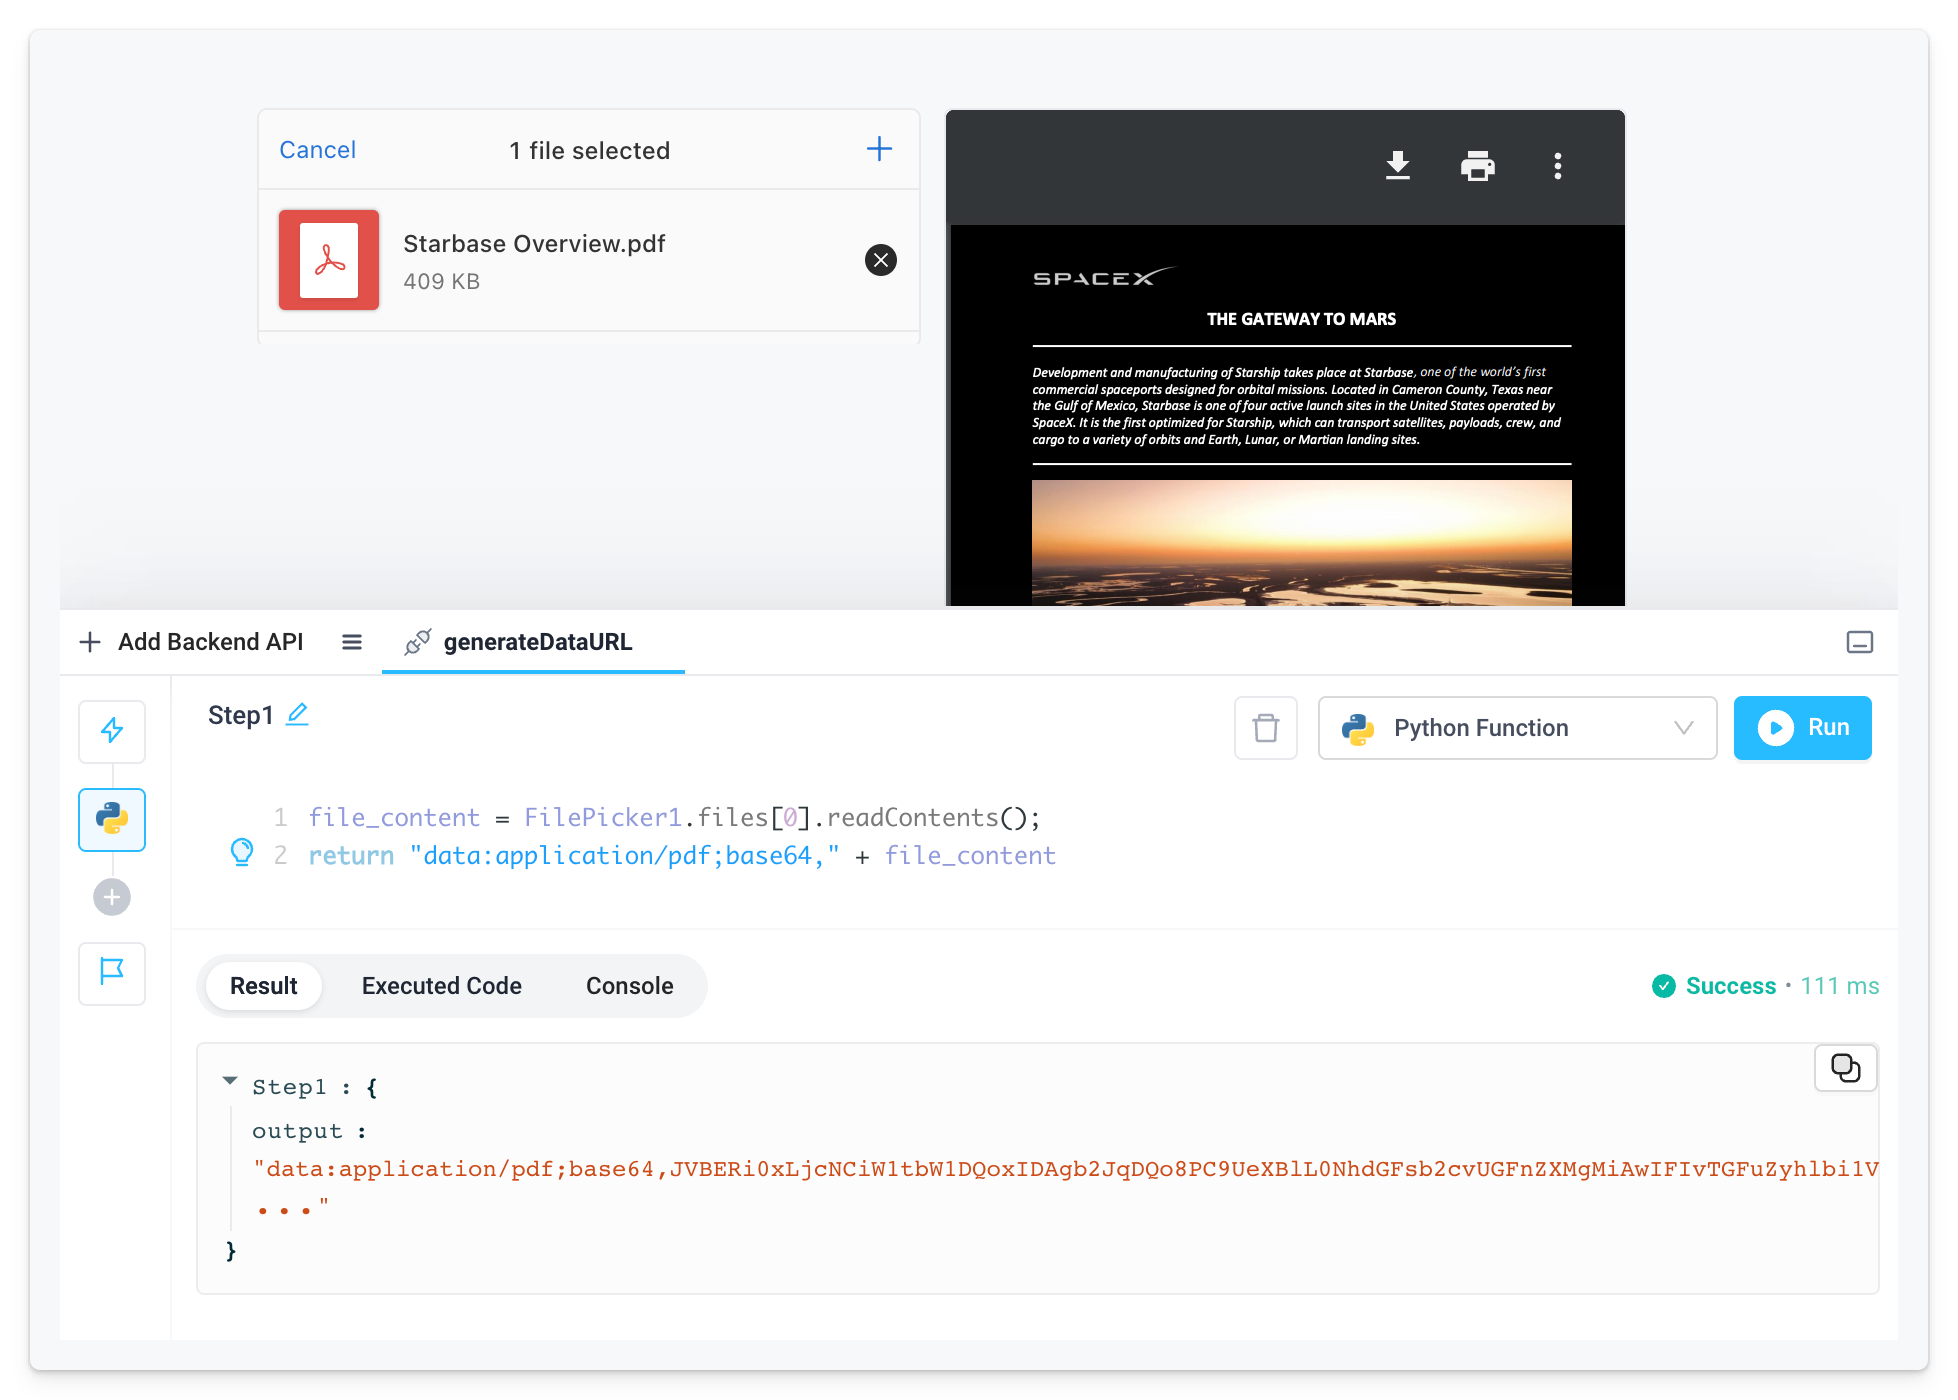
Task: Toggle the Console output tab
Action: click(x=629, y=986)
